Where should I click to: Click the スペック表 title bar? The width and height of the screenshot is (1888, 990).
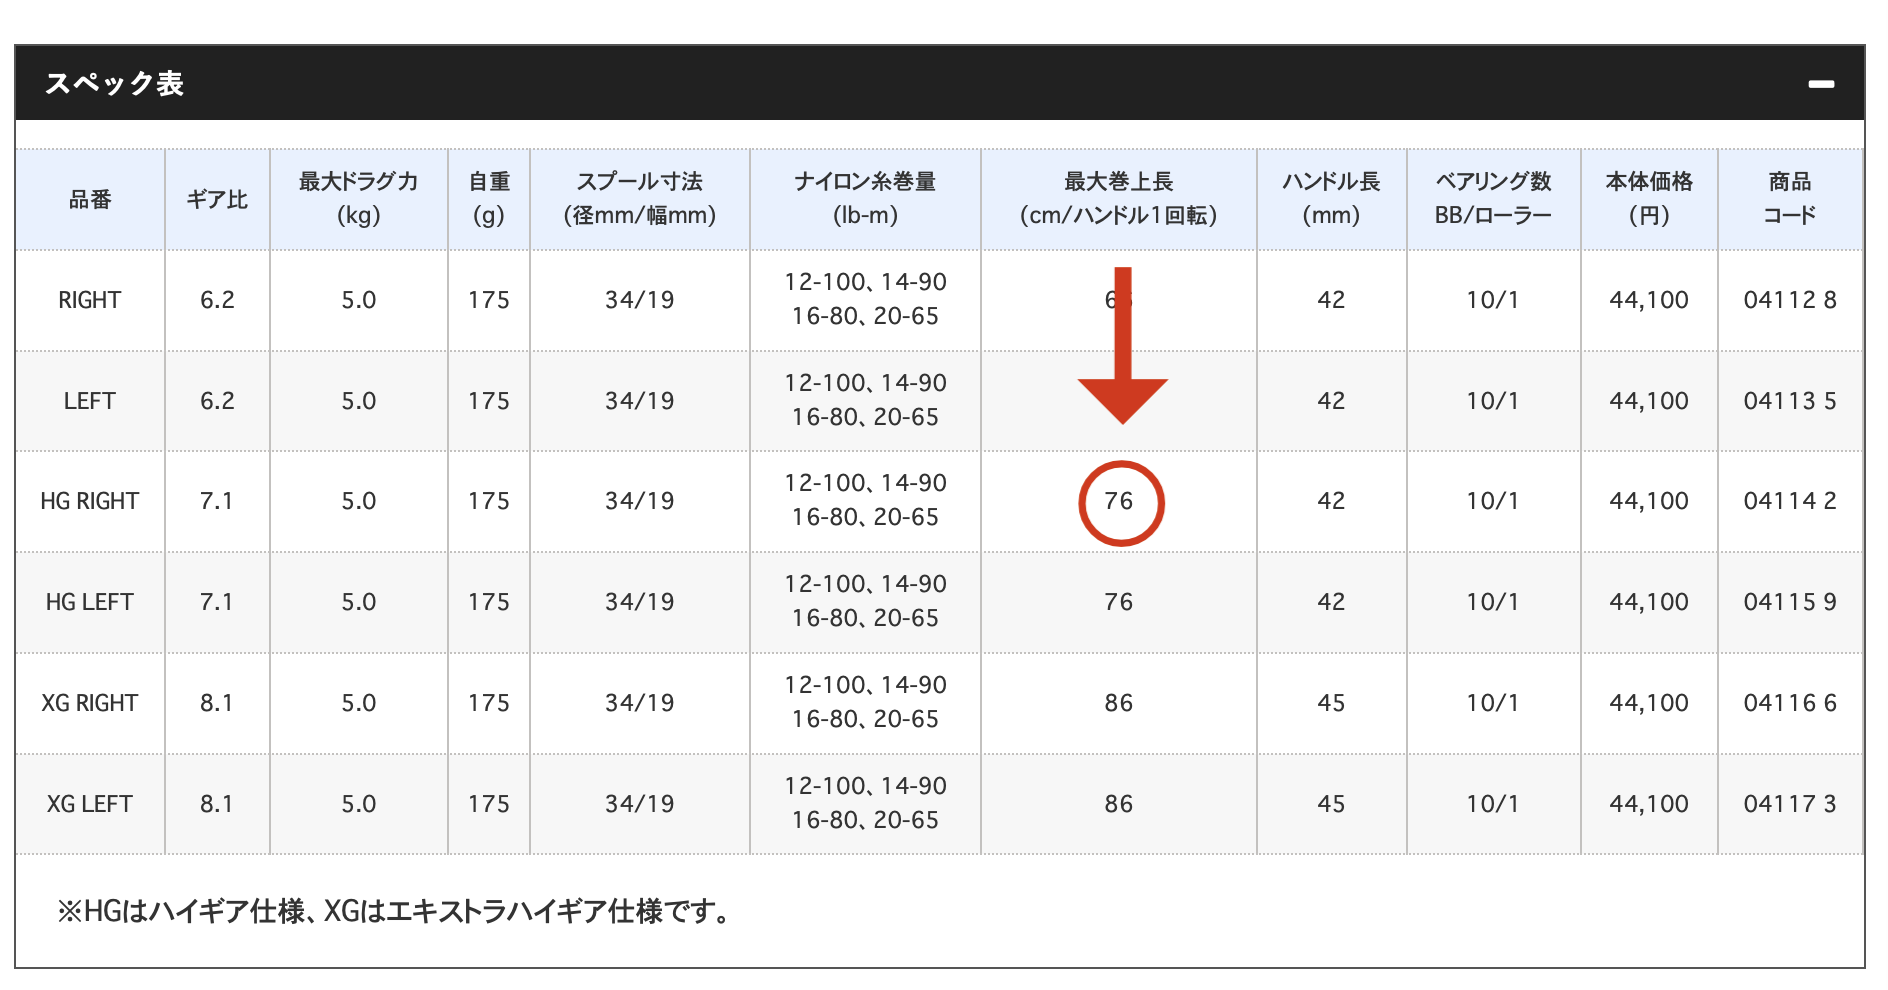115,85
